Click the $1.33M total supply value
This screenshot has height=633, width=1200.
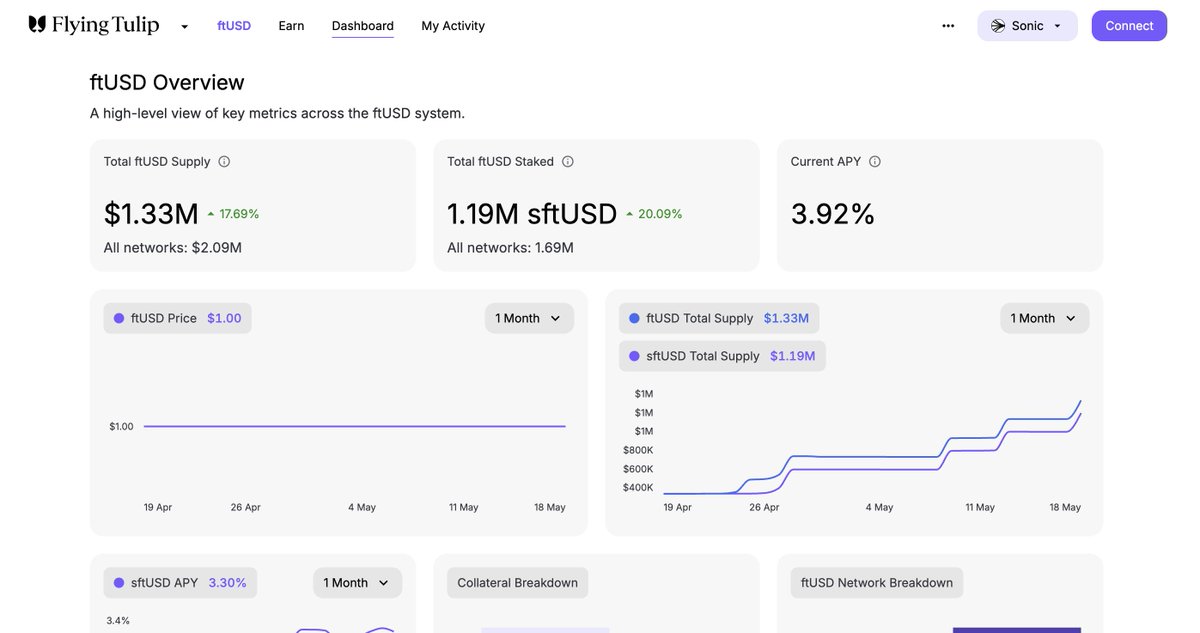tap(151, 214)
